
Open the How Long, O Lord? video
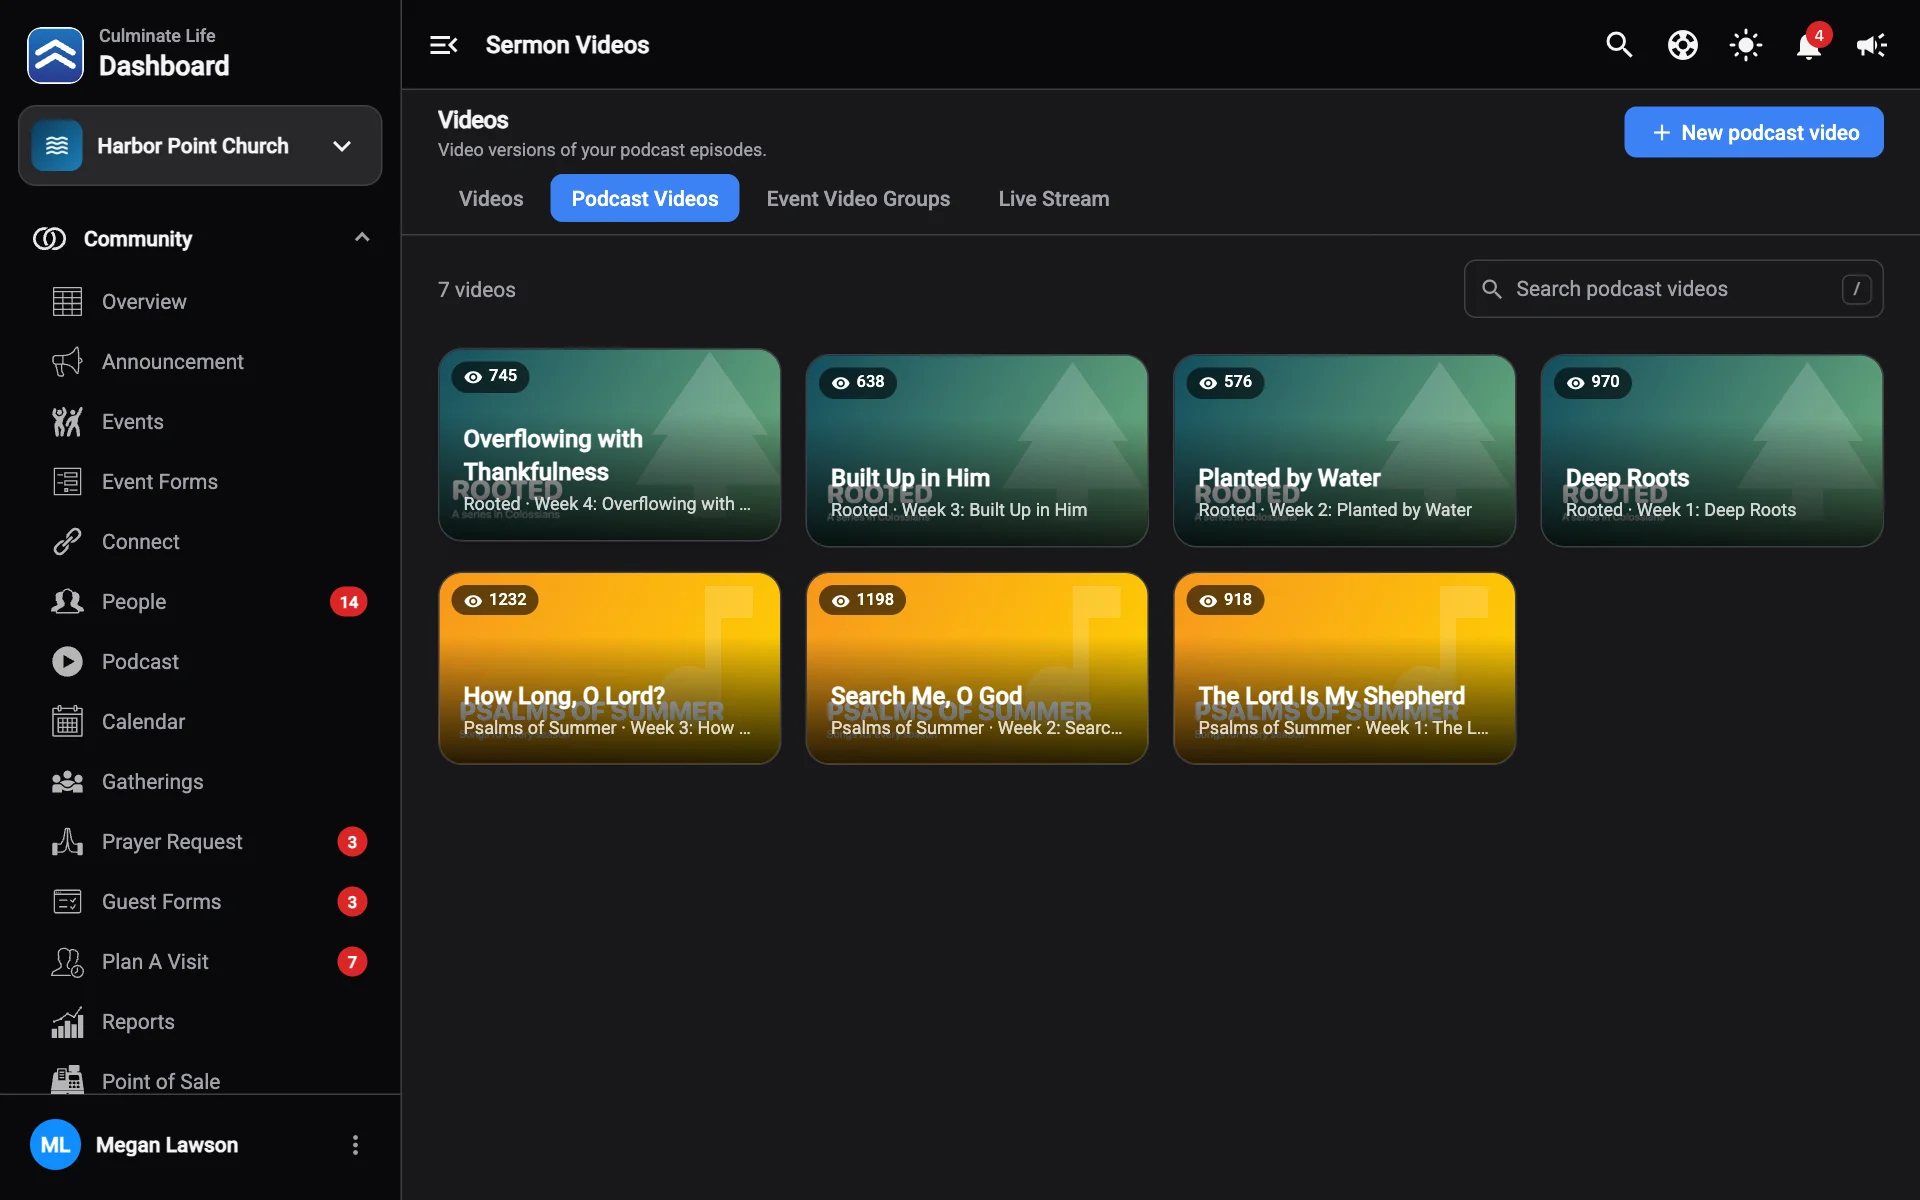[610, 668]
